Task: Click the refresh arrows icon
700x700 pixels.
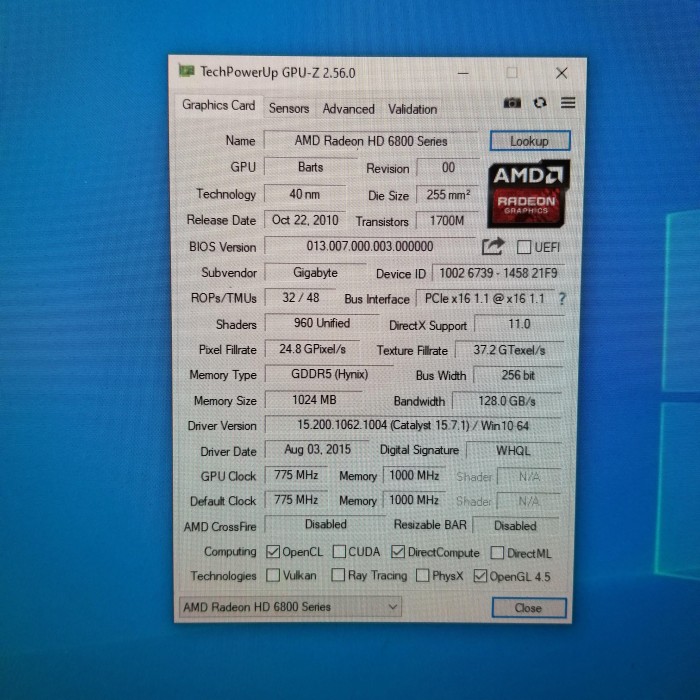Action: tap(540, 103)
